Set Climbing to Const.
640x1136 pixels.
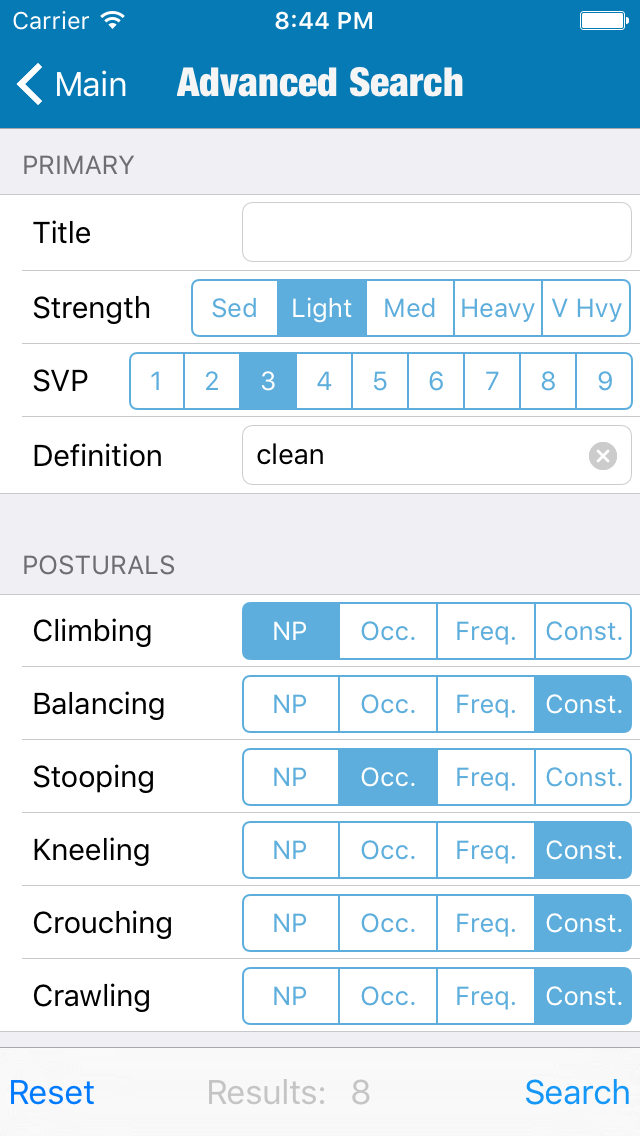click(584, 631)
